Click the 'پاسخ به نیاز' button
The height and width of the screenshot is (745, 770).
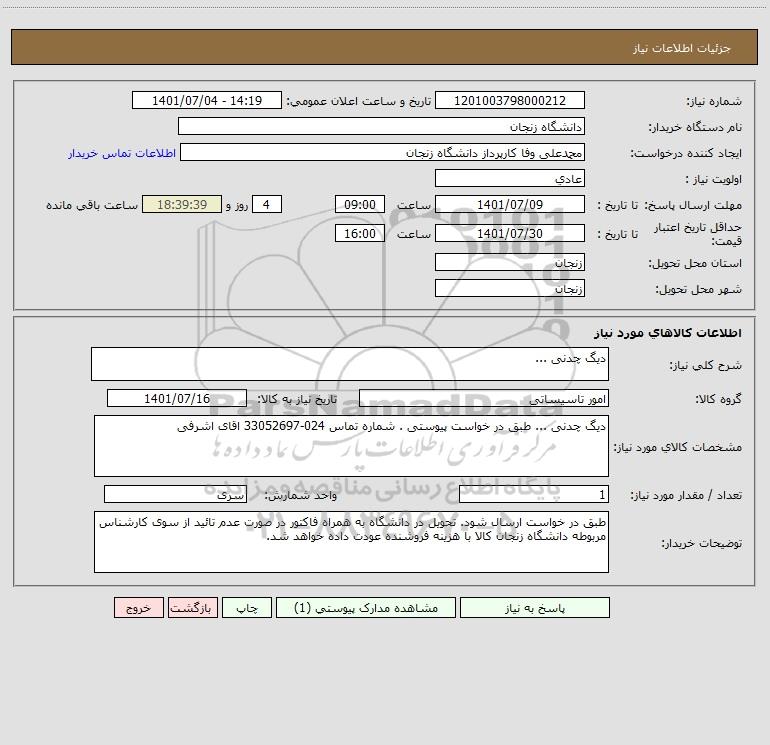click(x=534, y=607)
